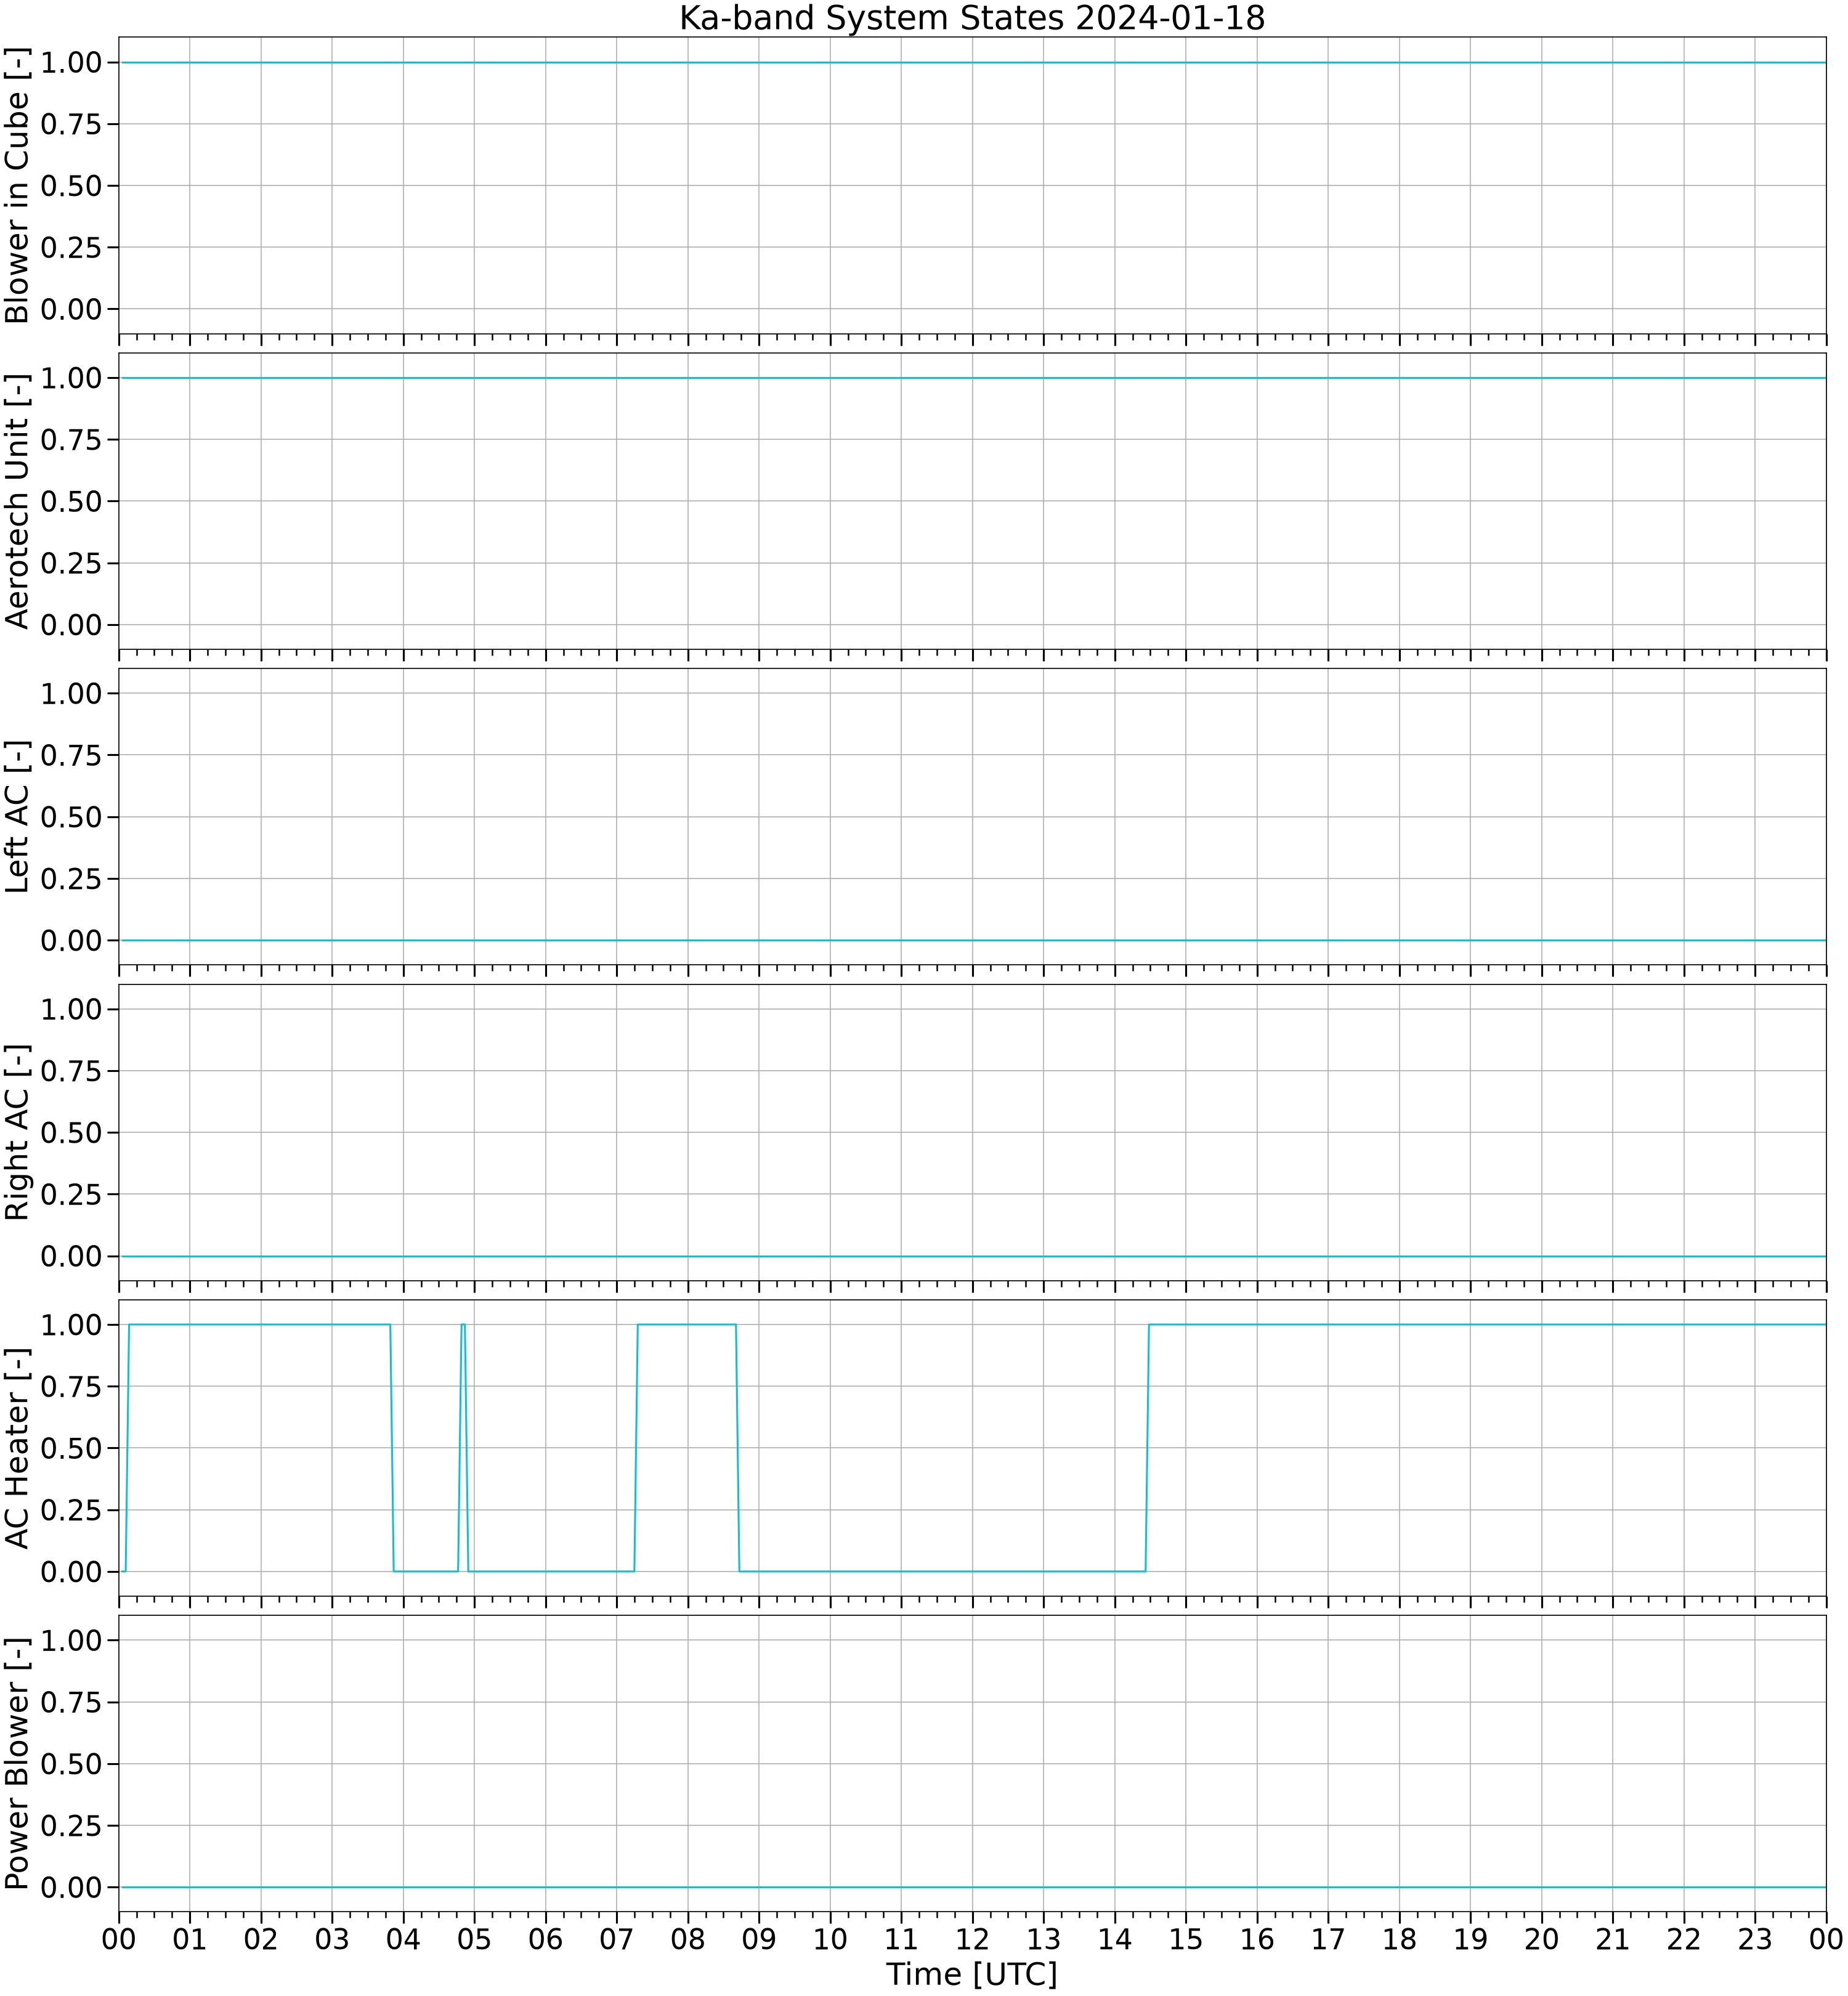
Task: Click the 12 hour tick label
Action: pos(972,1939)
